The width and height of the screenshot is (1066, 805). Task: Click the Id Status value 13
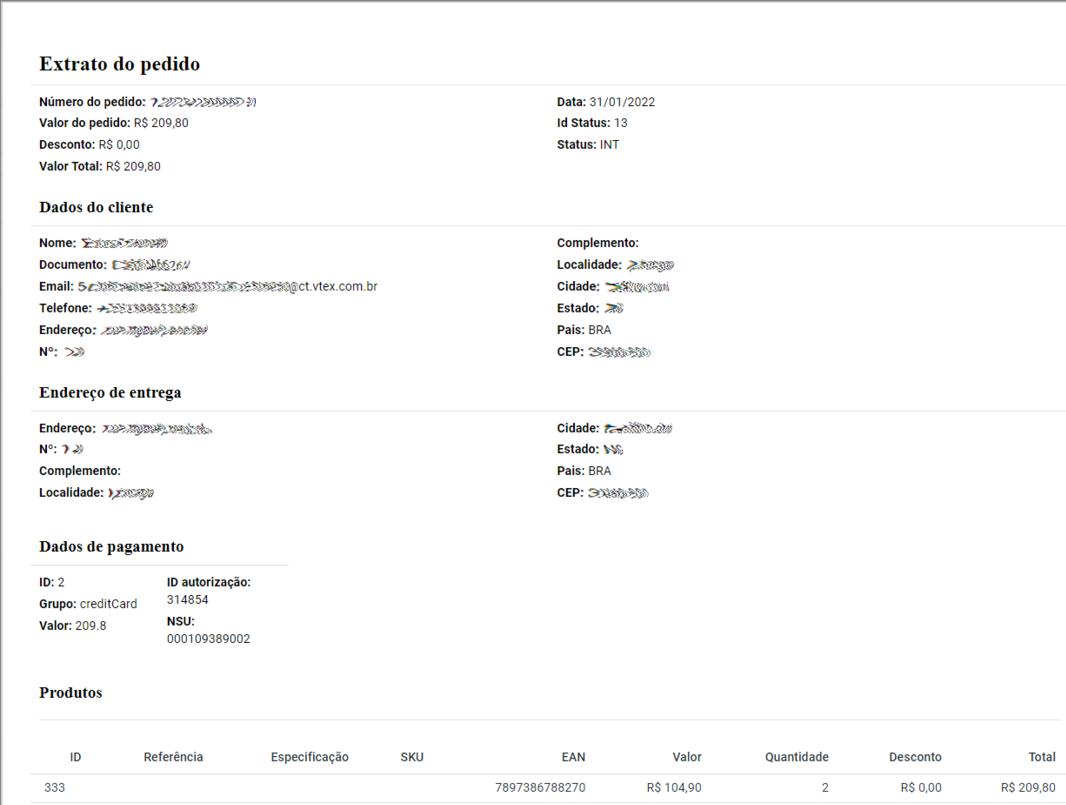[x=621, y=123]
